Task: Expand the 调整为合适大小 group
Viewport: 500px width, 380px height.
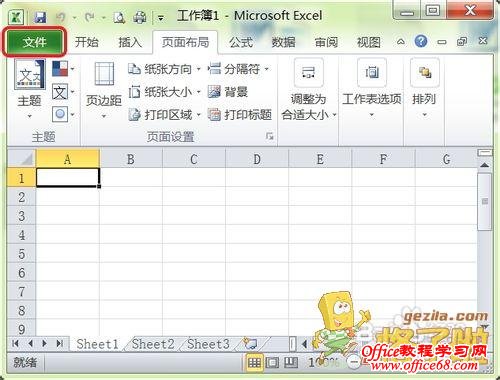Action: pos(308,90)
